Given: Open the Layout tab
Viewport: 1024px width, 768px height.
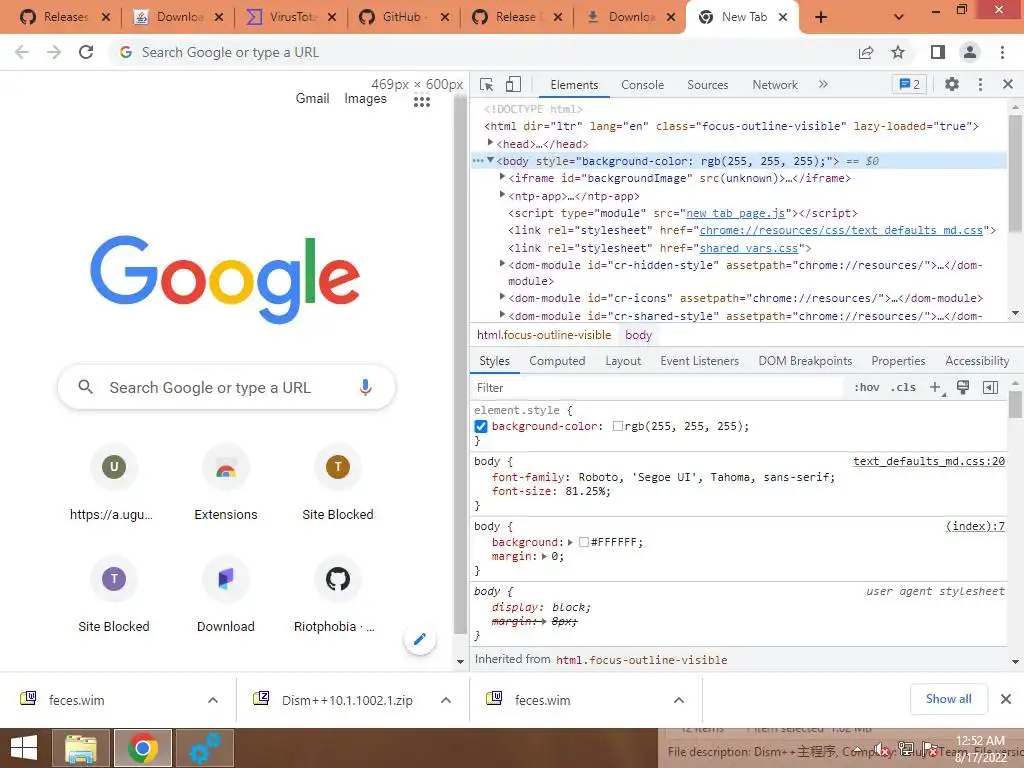Looking at the screenshot, I should pyautogui.click(x=623, y=361).
